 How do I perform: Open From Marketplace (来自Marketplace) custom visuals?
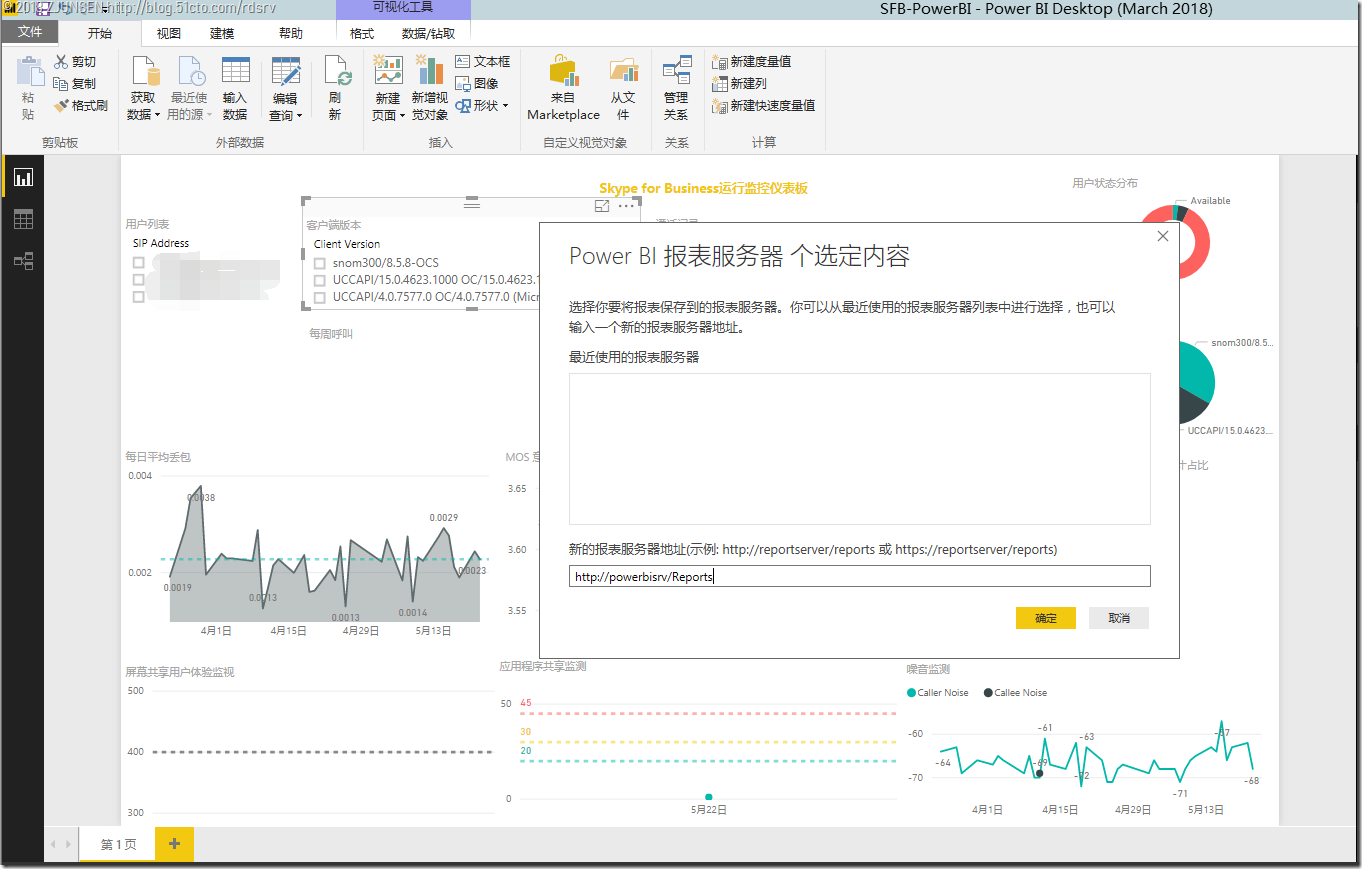pos(564,89)
